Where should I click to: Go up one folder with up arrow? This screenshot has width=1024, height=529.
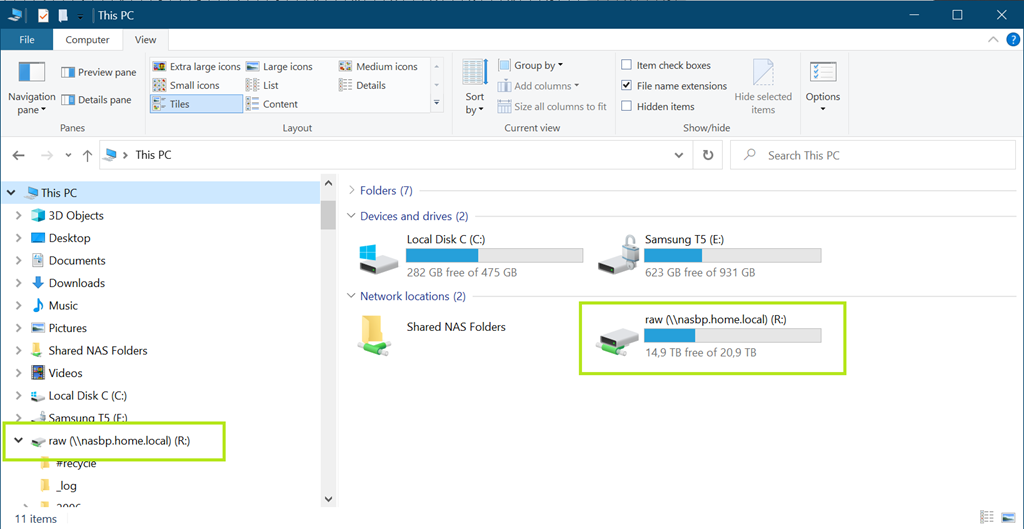tap(88, 155)
